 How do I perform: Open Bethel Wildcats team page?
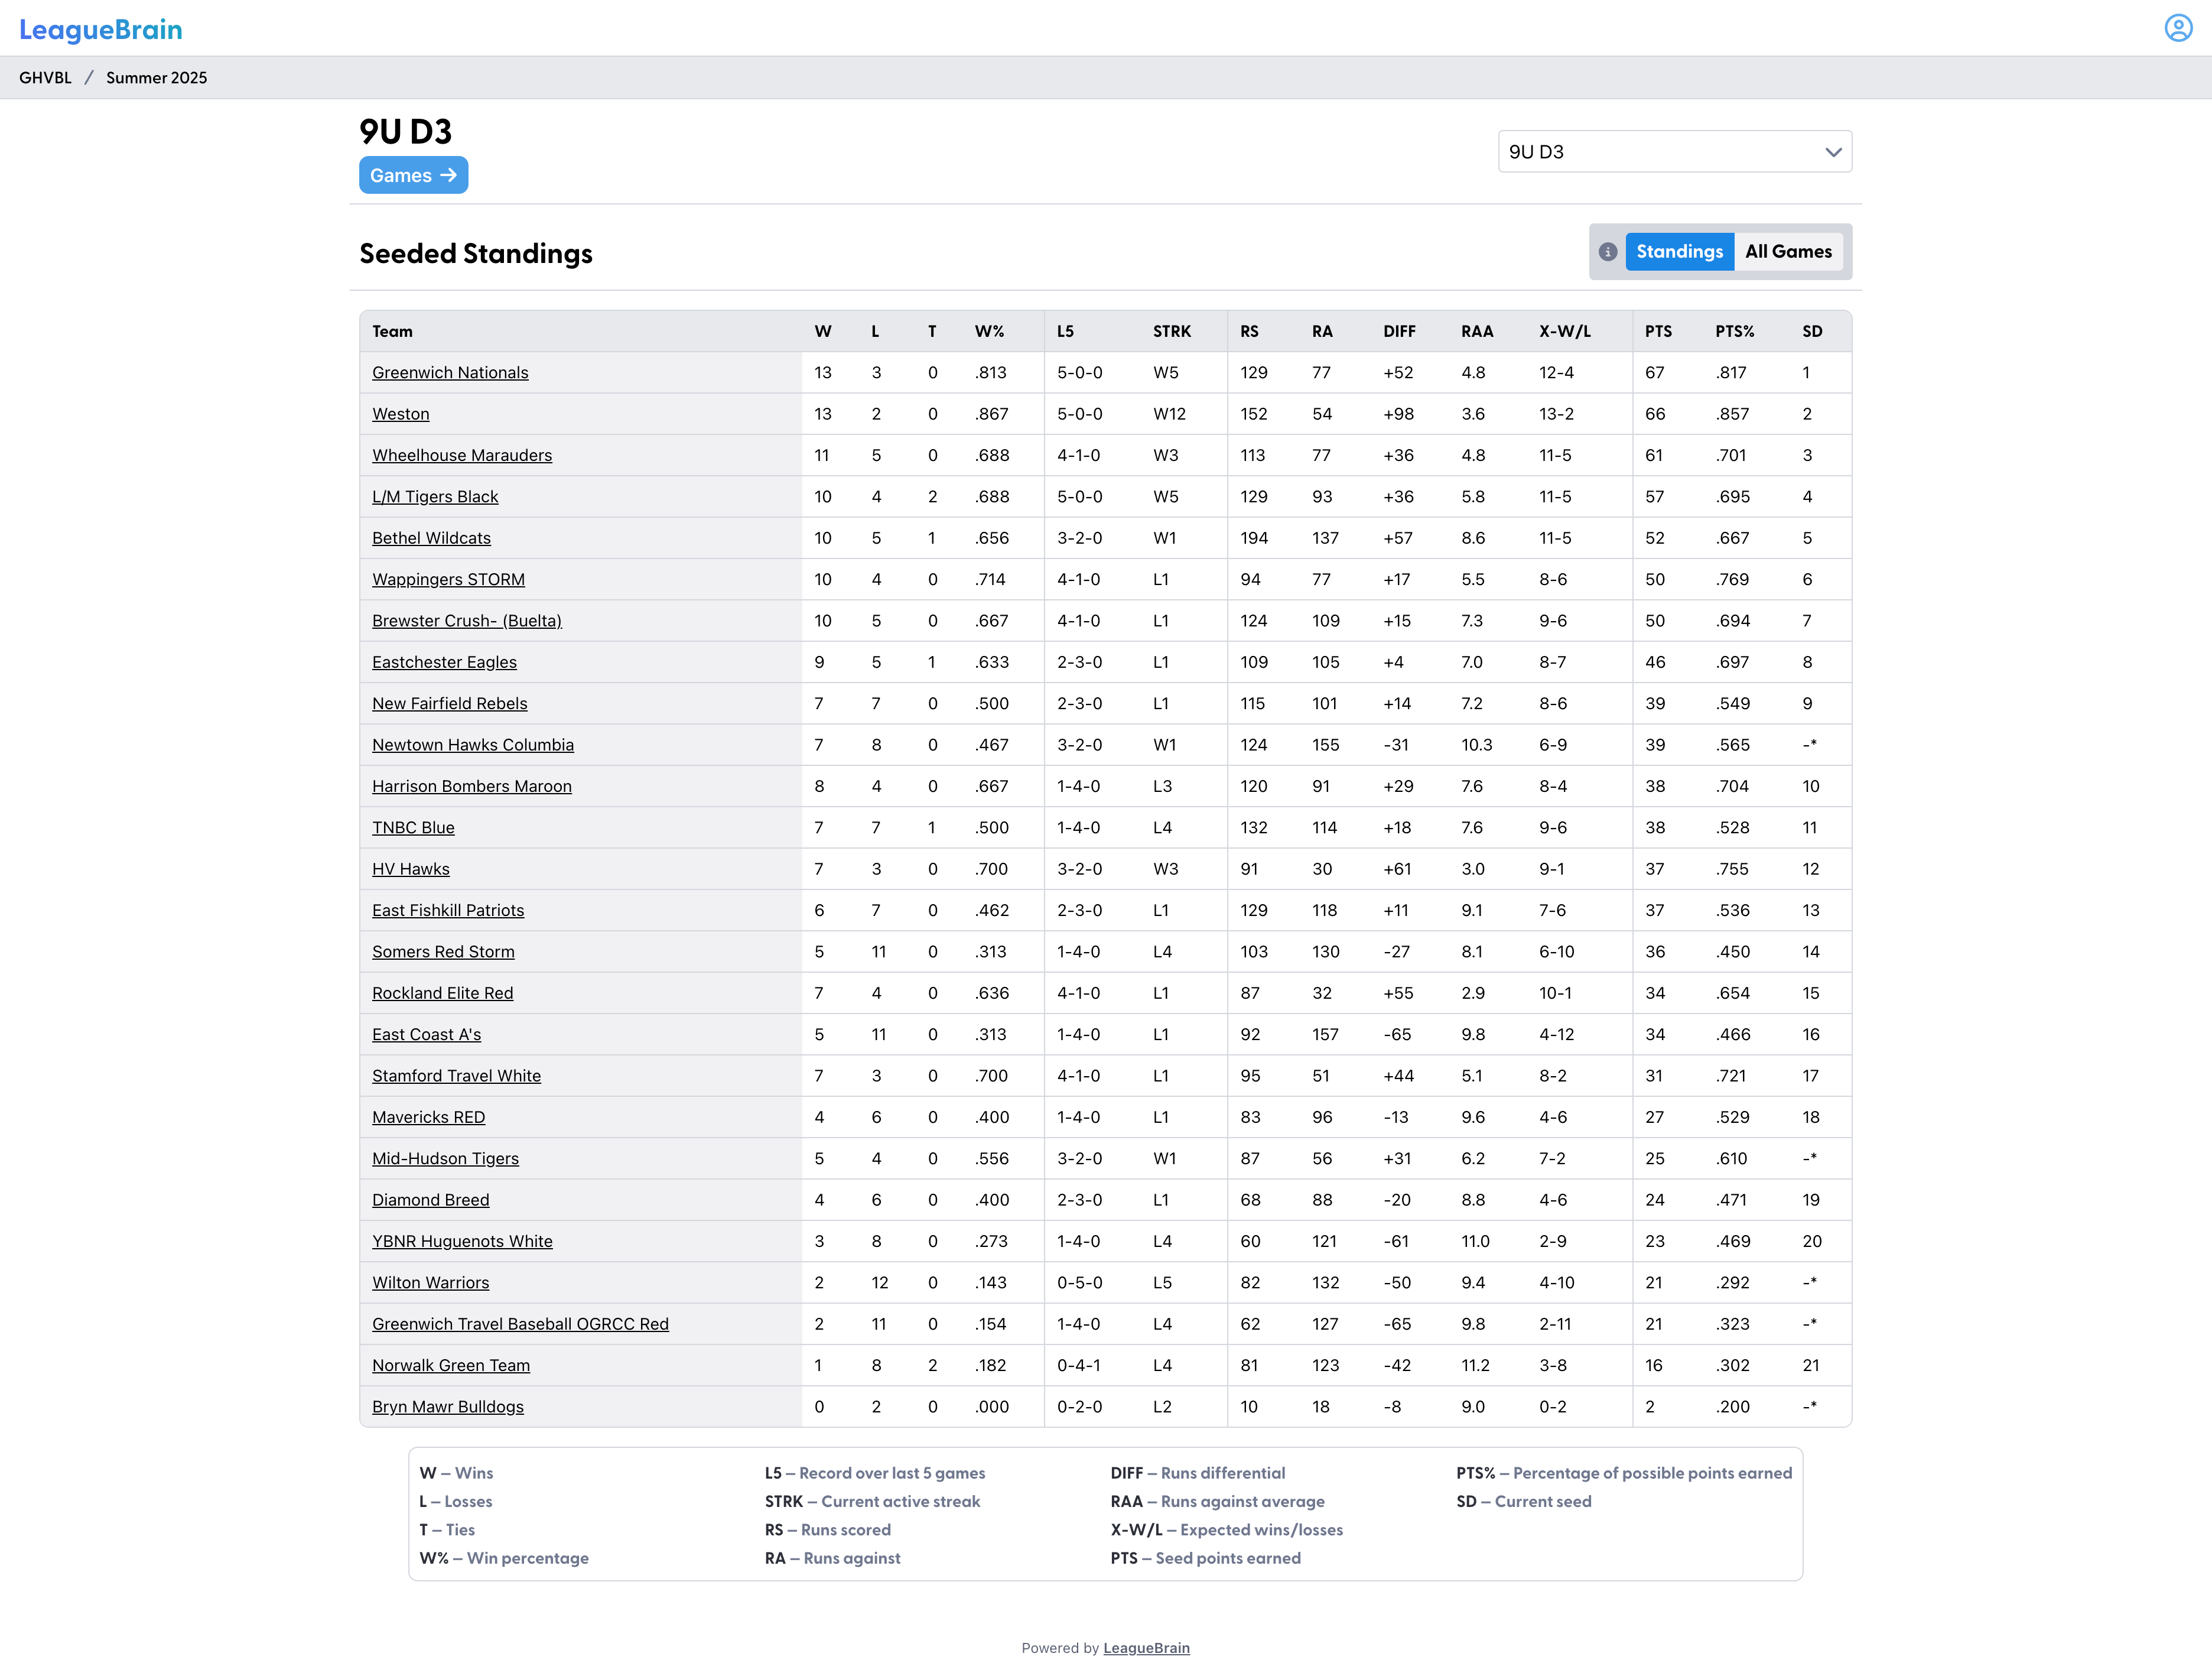point(431,538)
